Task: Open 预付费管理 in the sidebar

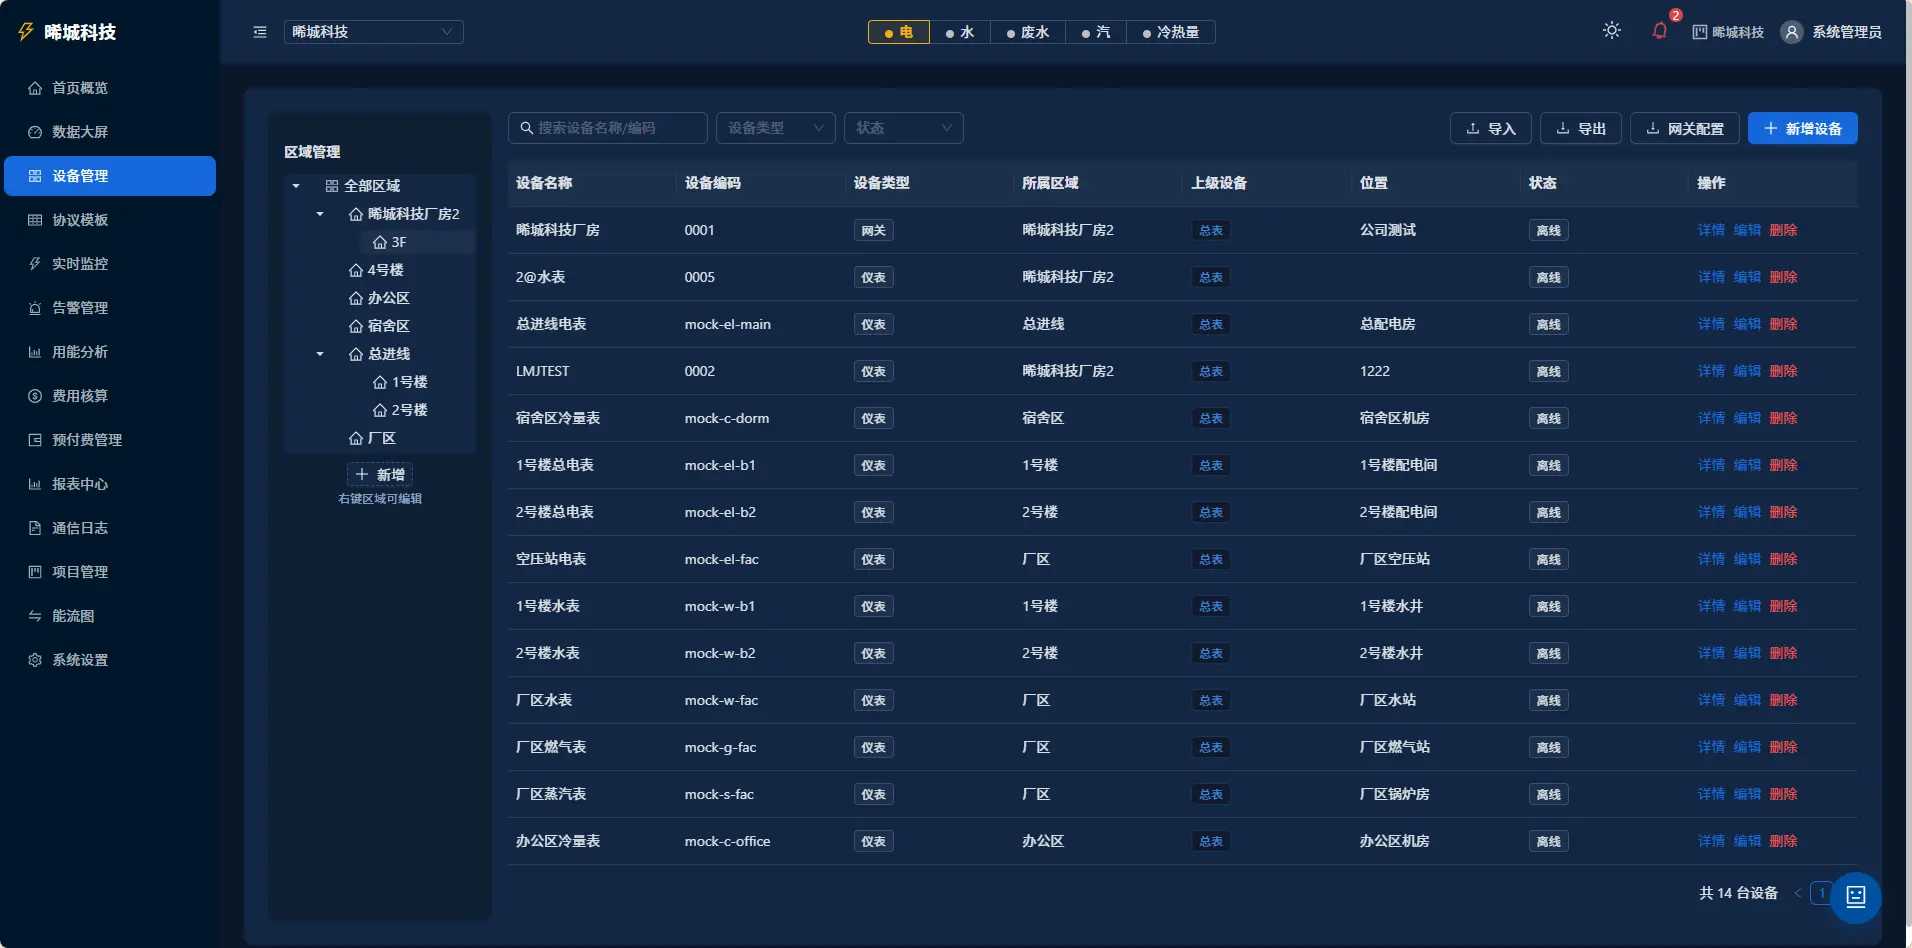Action: tap(110, 440)
